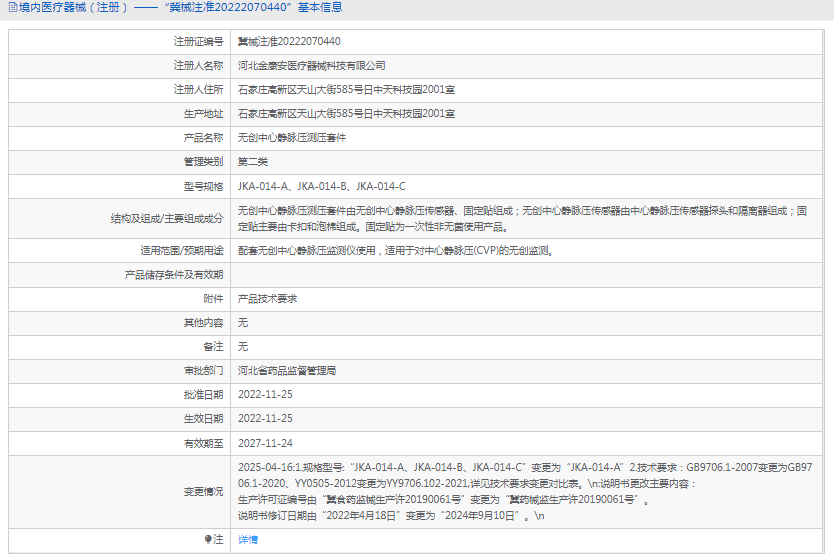The image size is (834, 560).
Task: Click the 结构及组成/主要组成成分 label
Action: [x=167, y=219]
